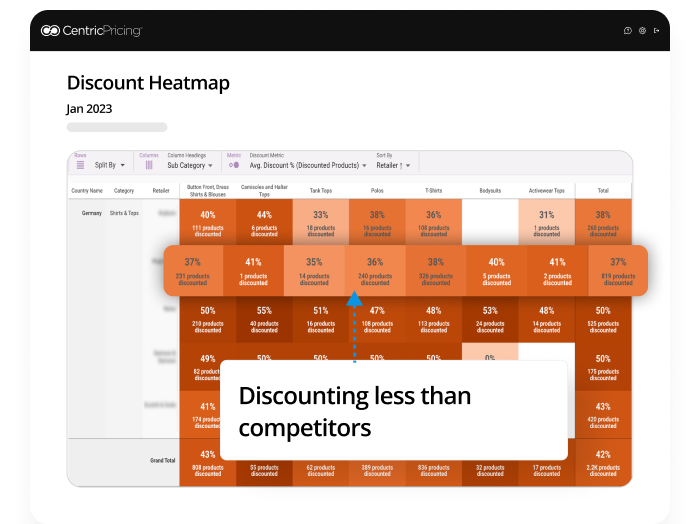Click the Columns icon in toolbar
700x524 pixels.
(149, 165)
